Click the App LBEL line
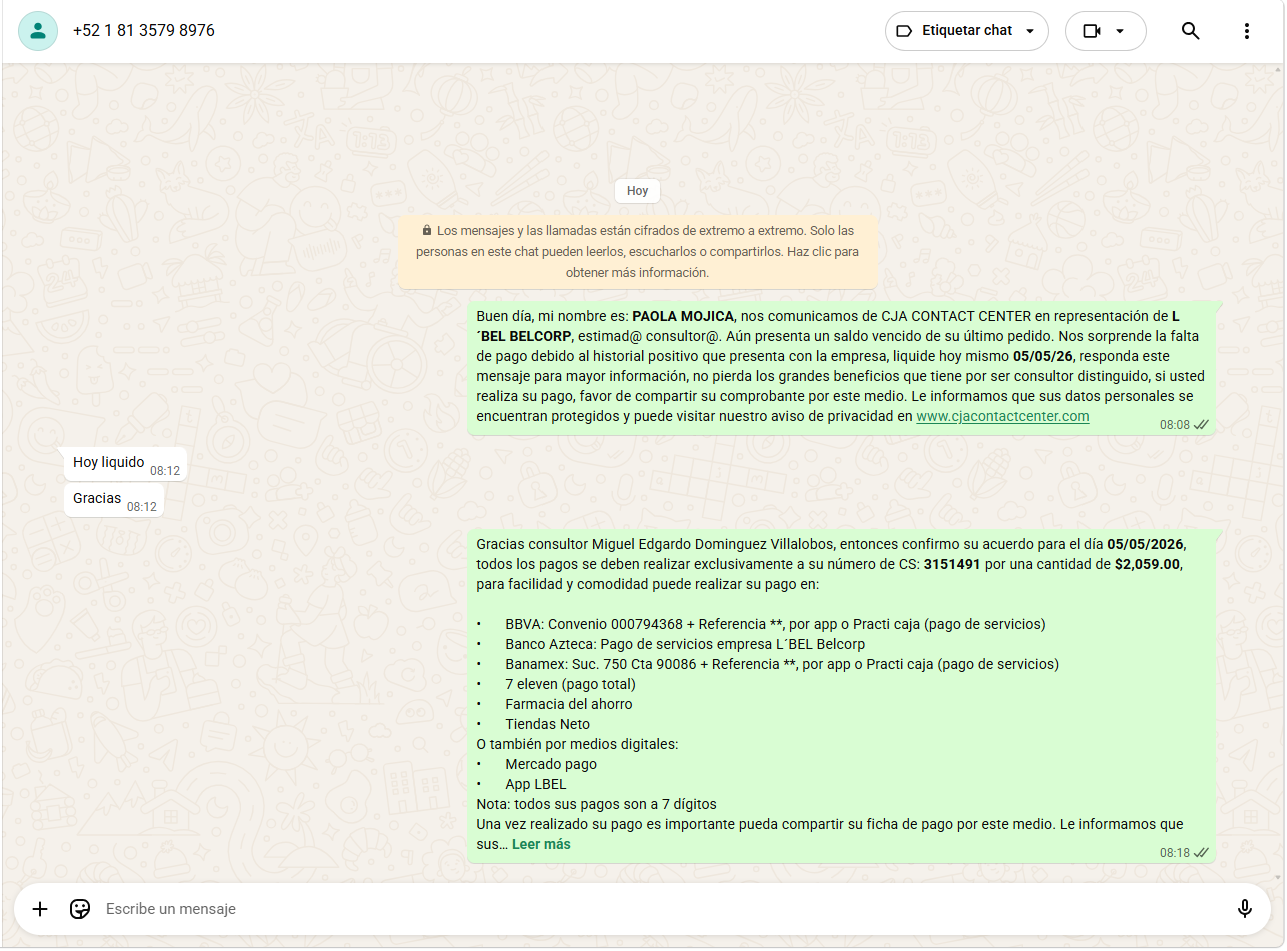The height and width of the screenshot is (951, 1287). click(x=536, y=784)
